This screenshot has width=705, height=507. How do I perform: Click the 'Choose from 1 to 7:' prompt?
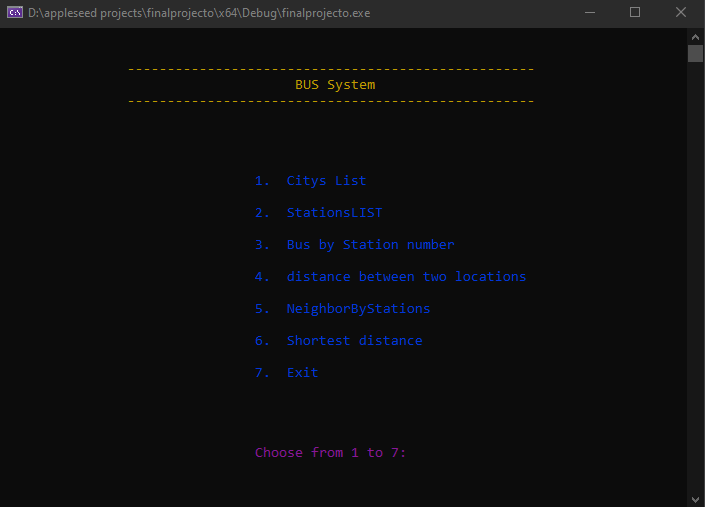330,452
